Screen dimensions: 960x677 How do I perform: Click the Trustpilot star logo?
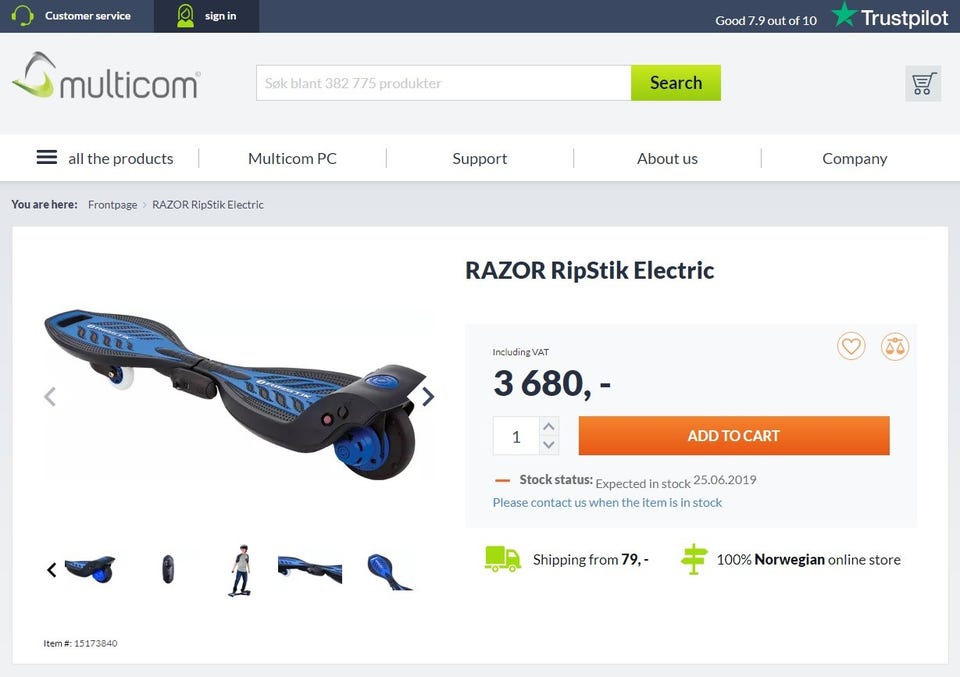tap(844, 15)
